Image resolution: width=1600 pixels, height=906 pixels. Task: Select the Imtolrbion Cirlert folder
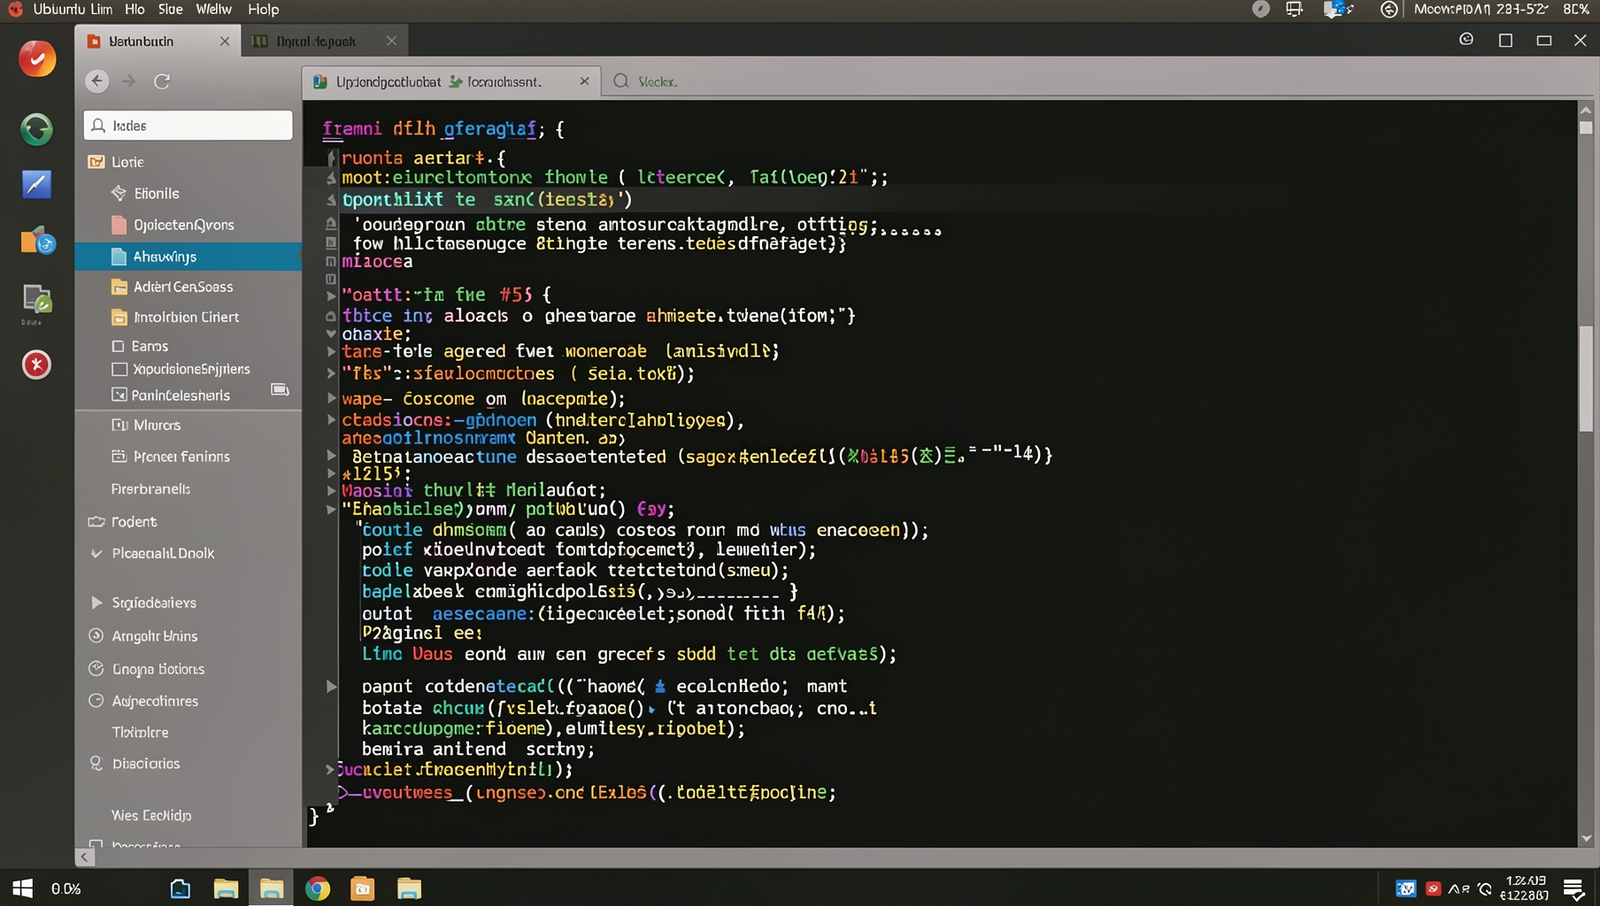(x=188, y=317)
